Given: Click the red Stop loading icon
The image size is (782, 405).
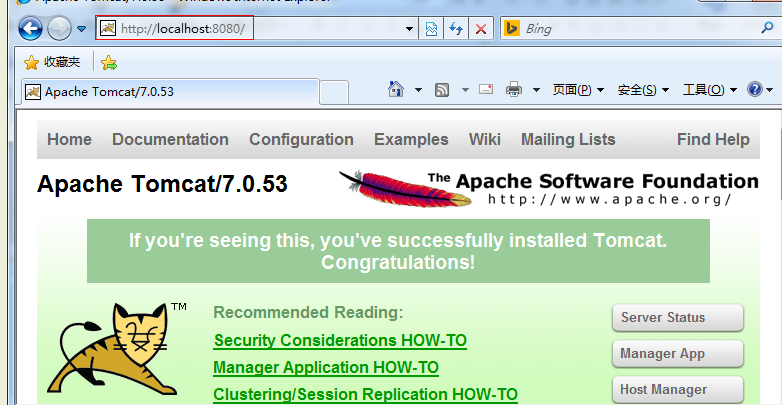Looking at the screenshot, I should point(481,29).
